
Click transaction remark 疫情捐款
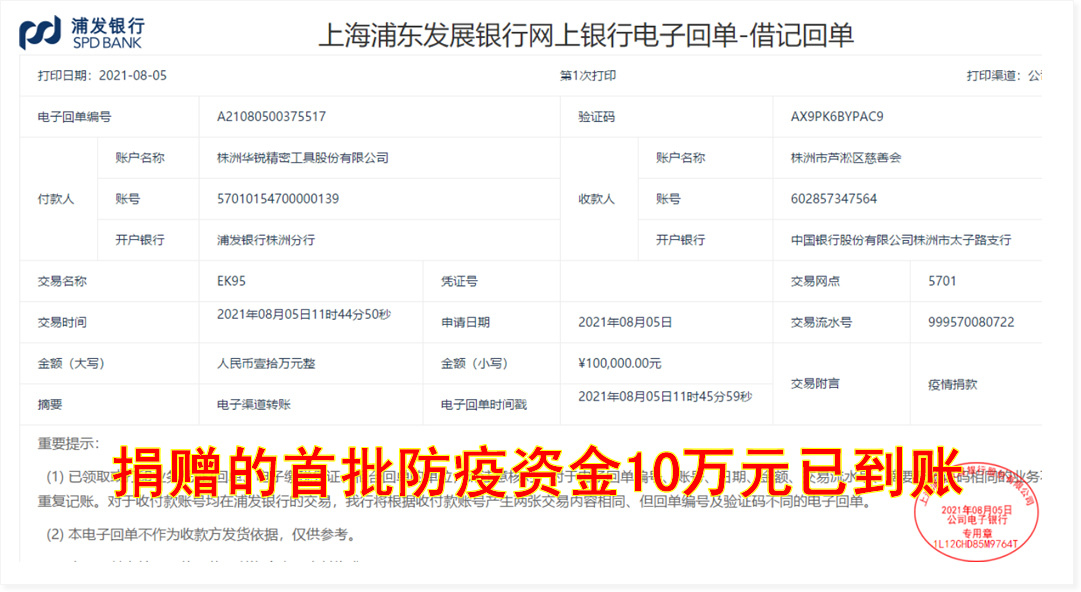pyautogui.click(x=952, y=385)
